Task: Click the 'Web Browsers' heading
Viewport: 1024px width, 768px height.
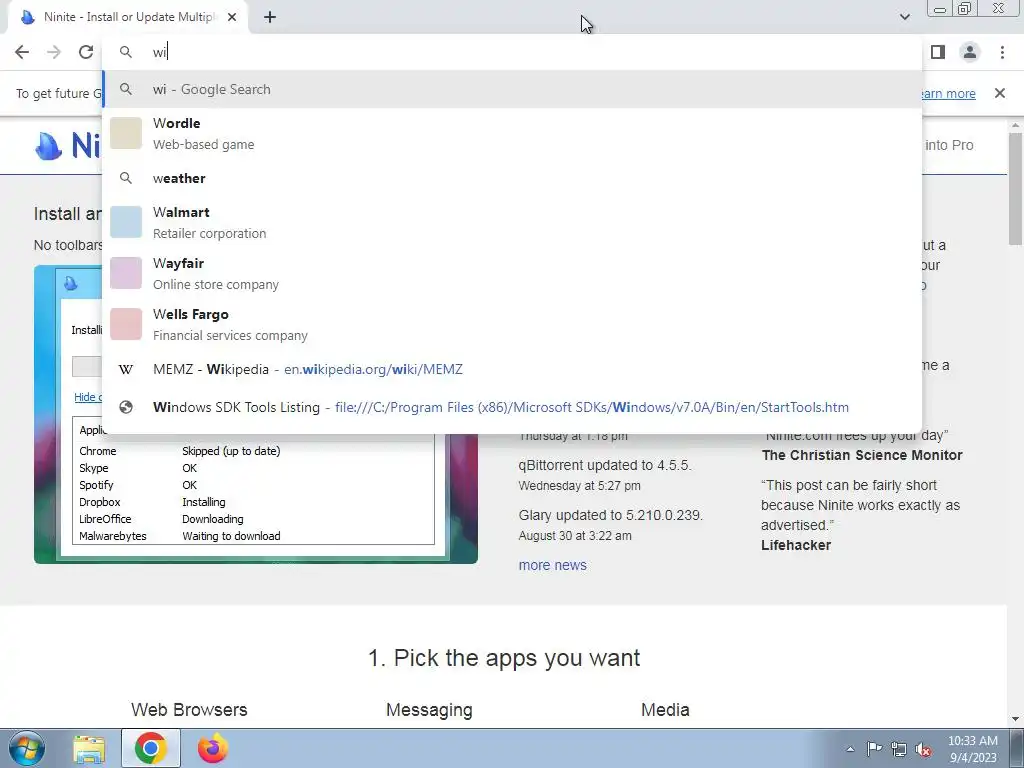Action: coord(189,710)
